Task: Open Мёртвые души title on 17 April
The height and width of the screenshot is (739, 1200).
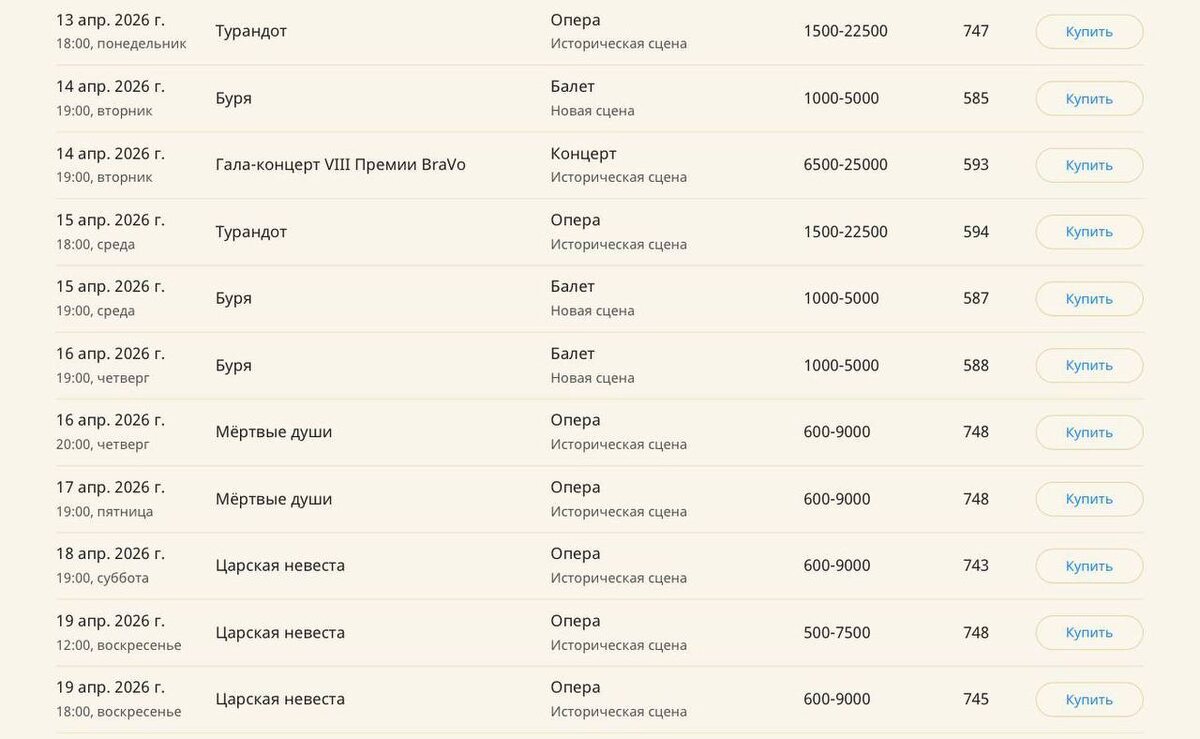Action: [273, 499]
